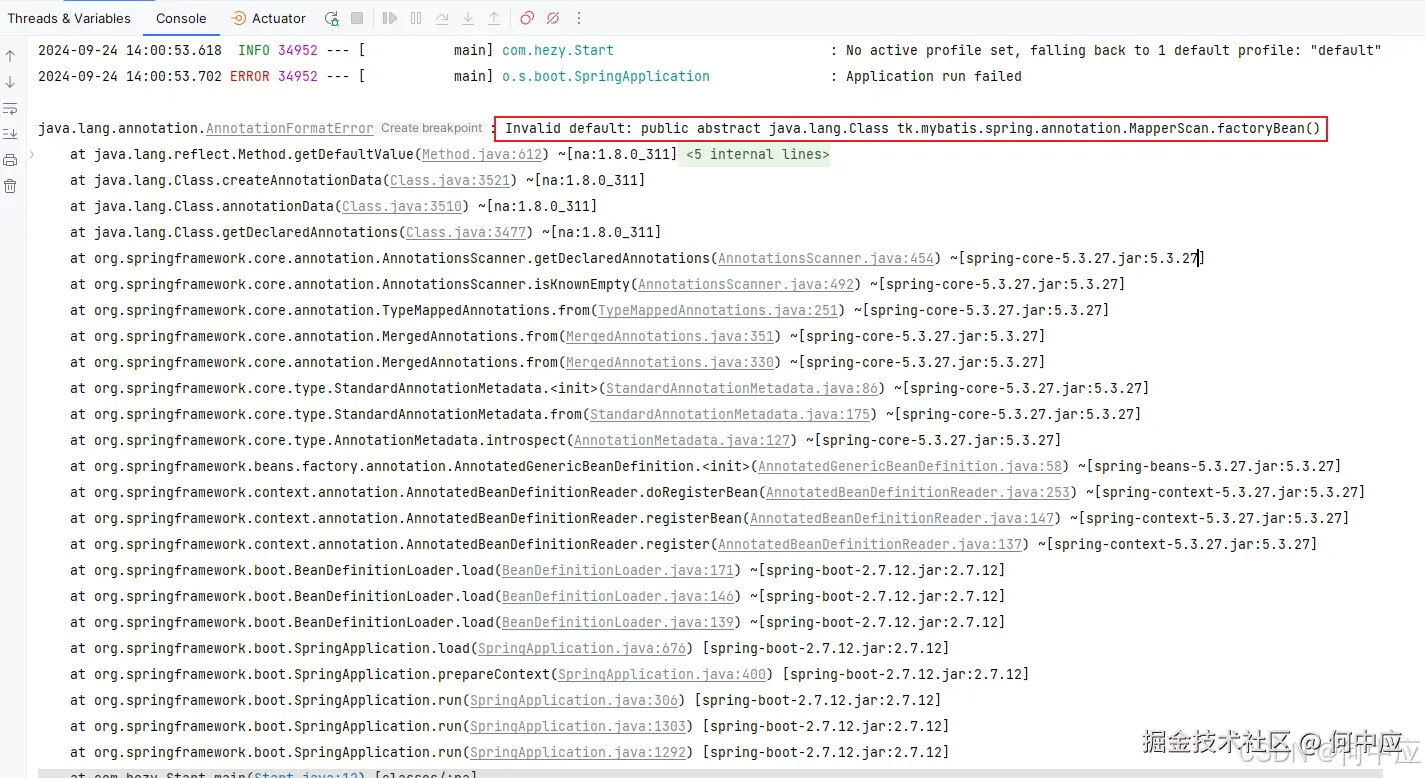Click the Print console output icon
The height and width of the screenshot is (778, 1425).
coord(10,160)
